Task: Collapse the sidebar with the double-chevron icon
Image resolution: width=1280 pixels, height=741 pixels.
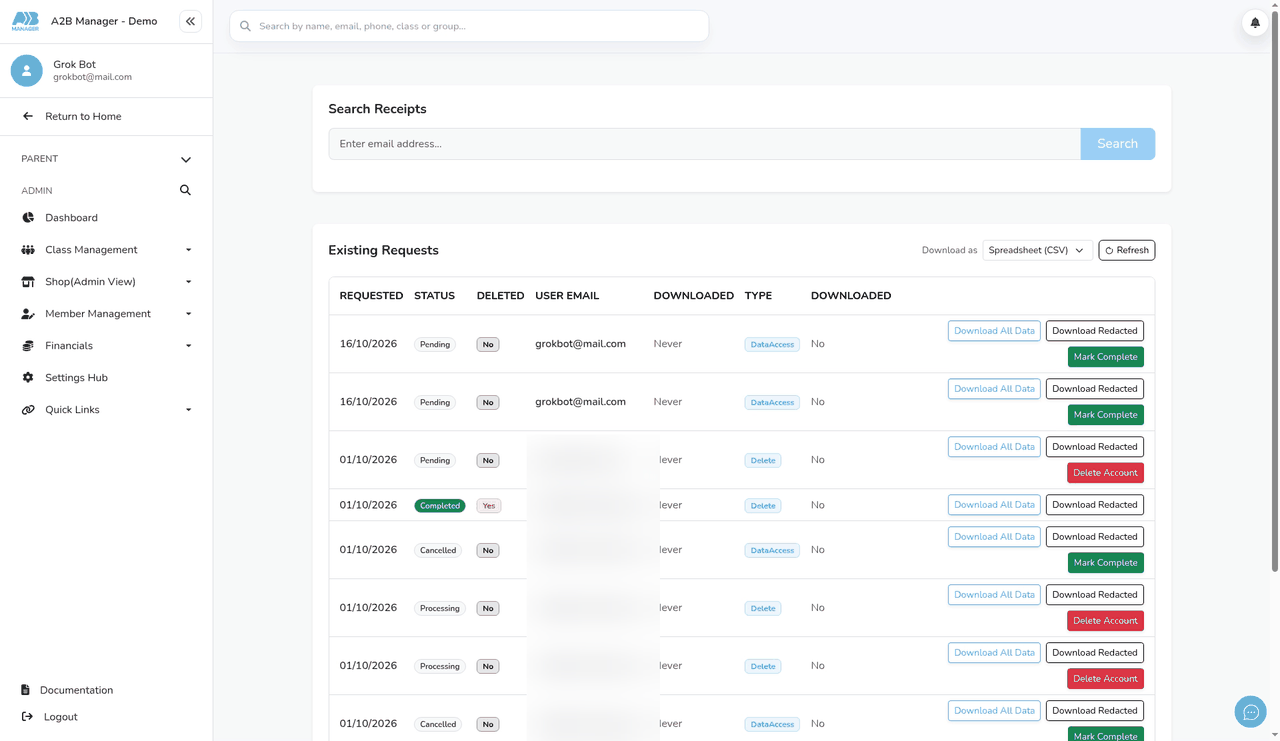Action: pyautogui.click(x=190, y=21)
